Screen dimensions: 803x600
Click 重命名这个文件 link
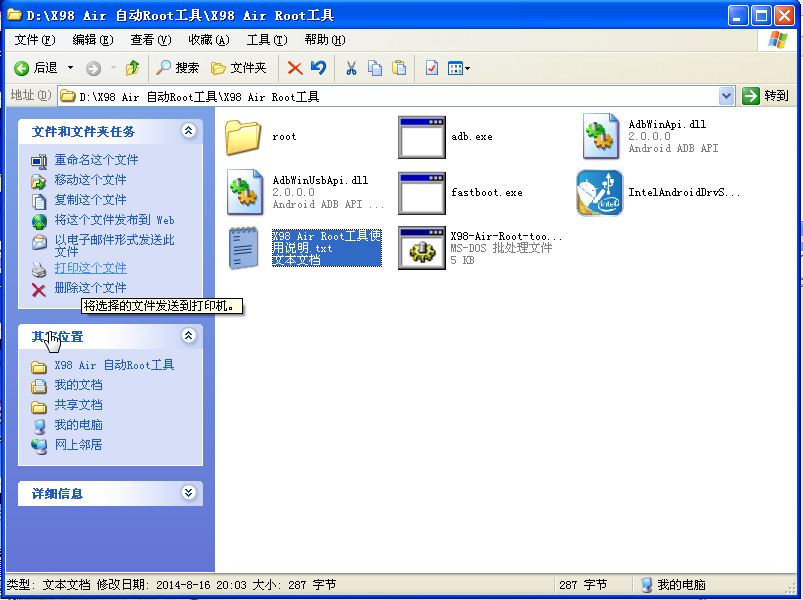tap(96, 160)
